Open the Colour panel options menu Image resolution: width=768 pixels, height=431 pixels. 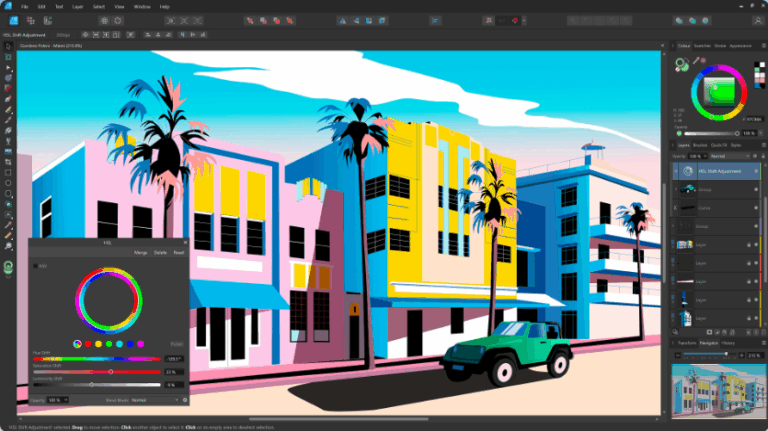(x=763, y=46)
